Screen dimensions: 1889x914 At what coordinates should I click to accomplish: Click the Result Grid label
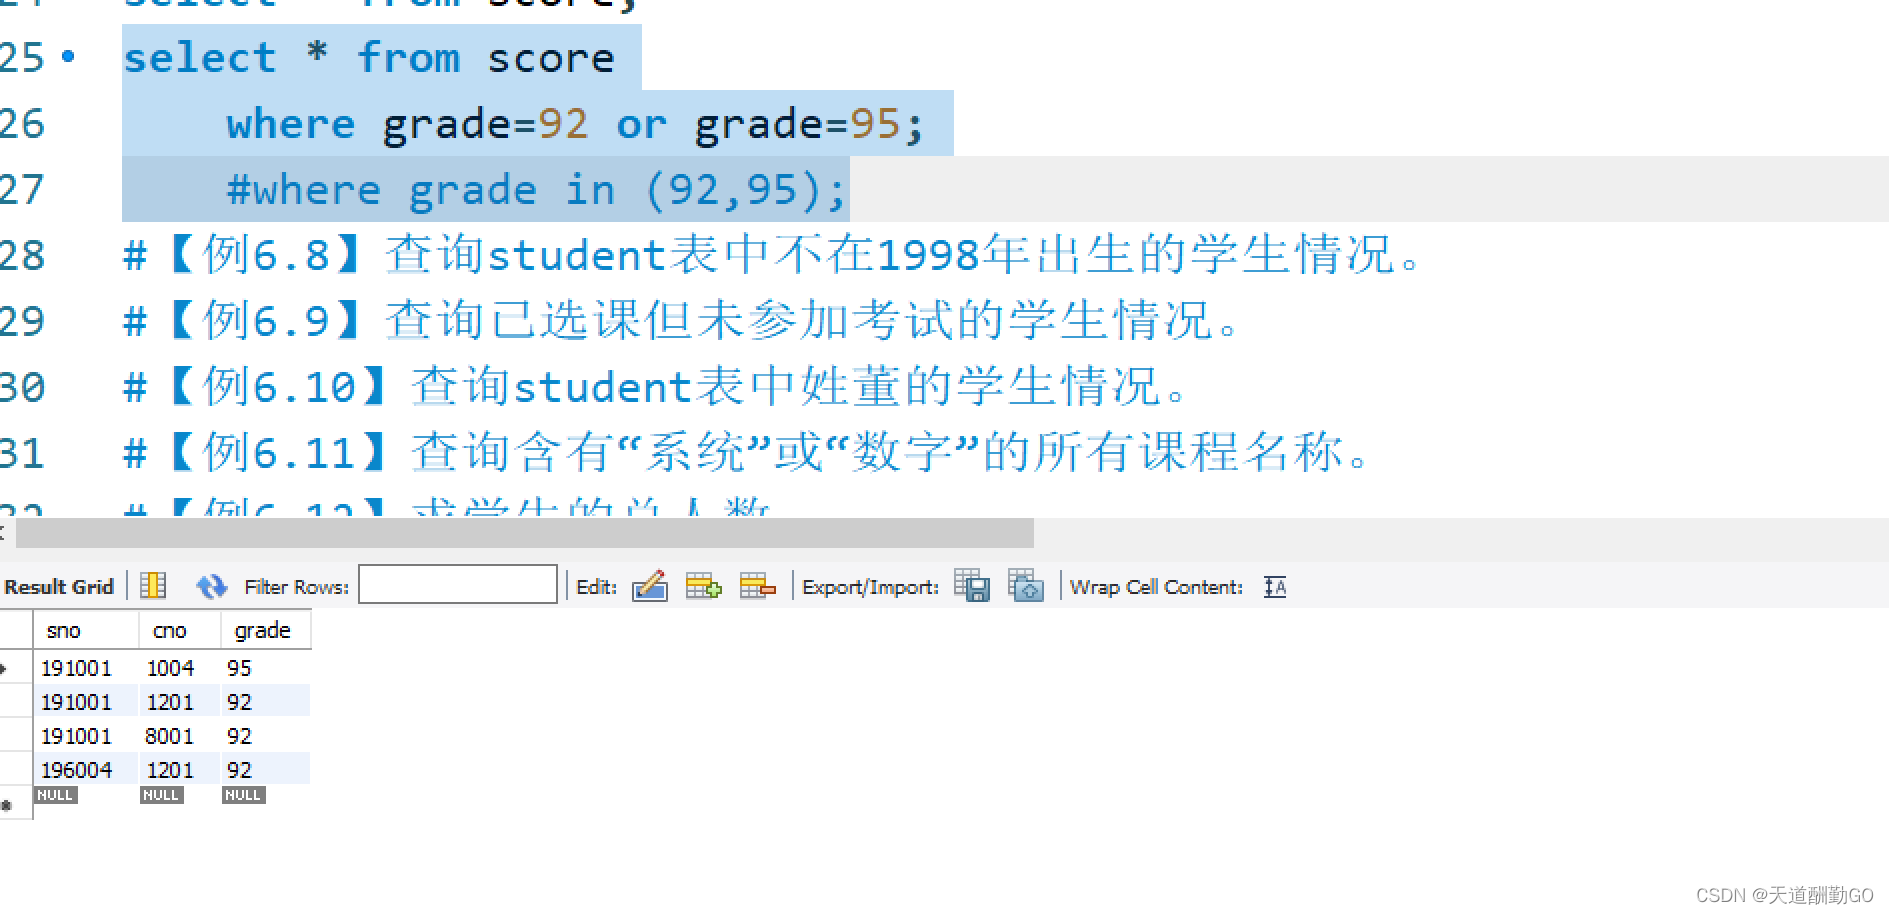pyautogui.click(x=59, y=587)
